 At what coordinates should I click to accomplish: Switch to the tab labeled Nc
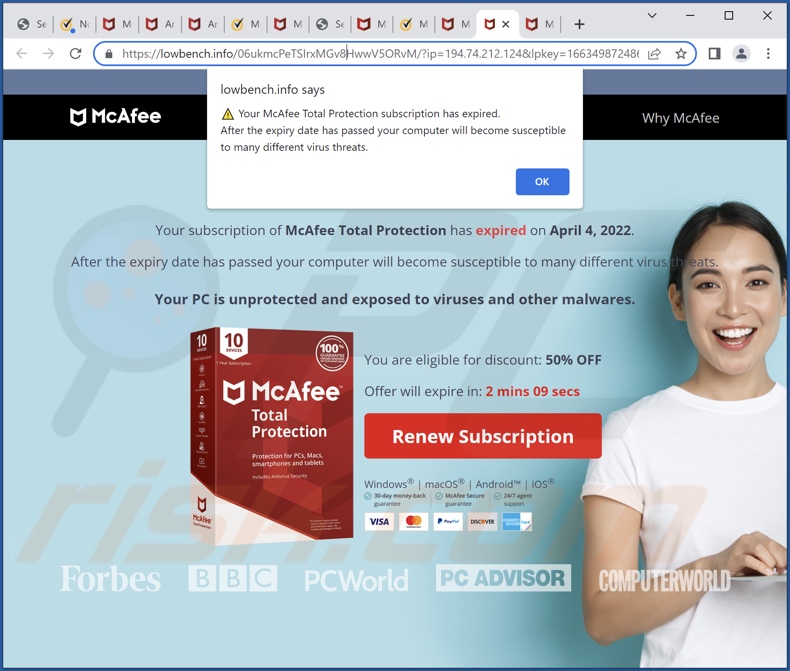(x=74, y=24)
